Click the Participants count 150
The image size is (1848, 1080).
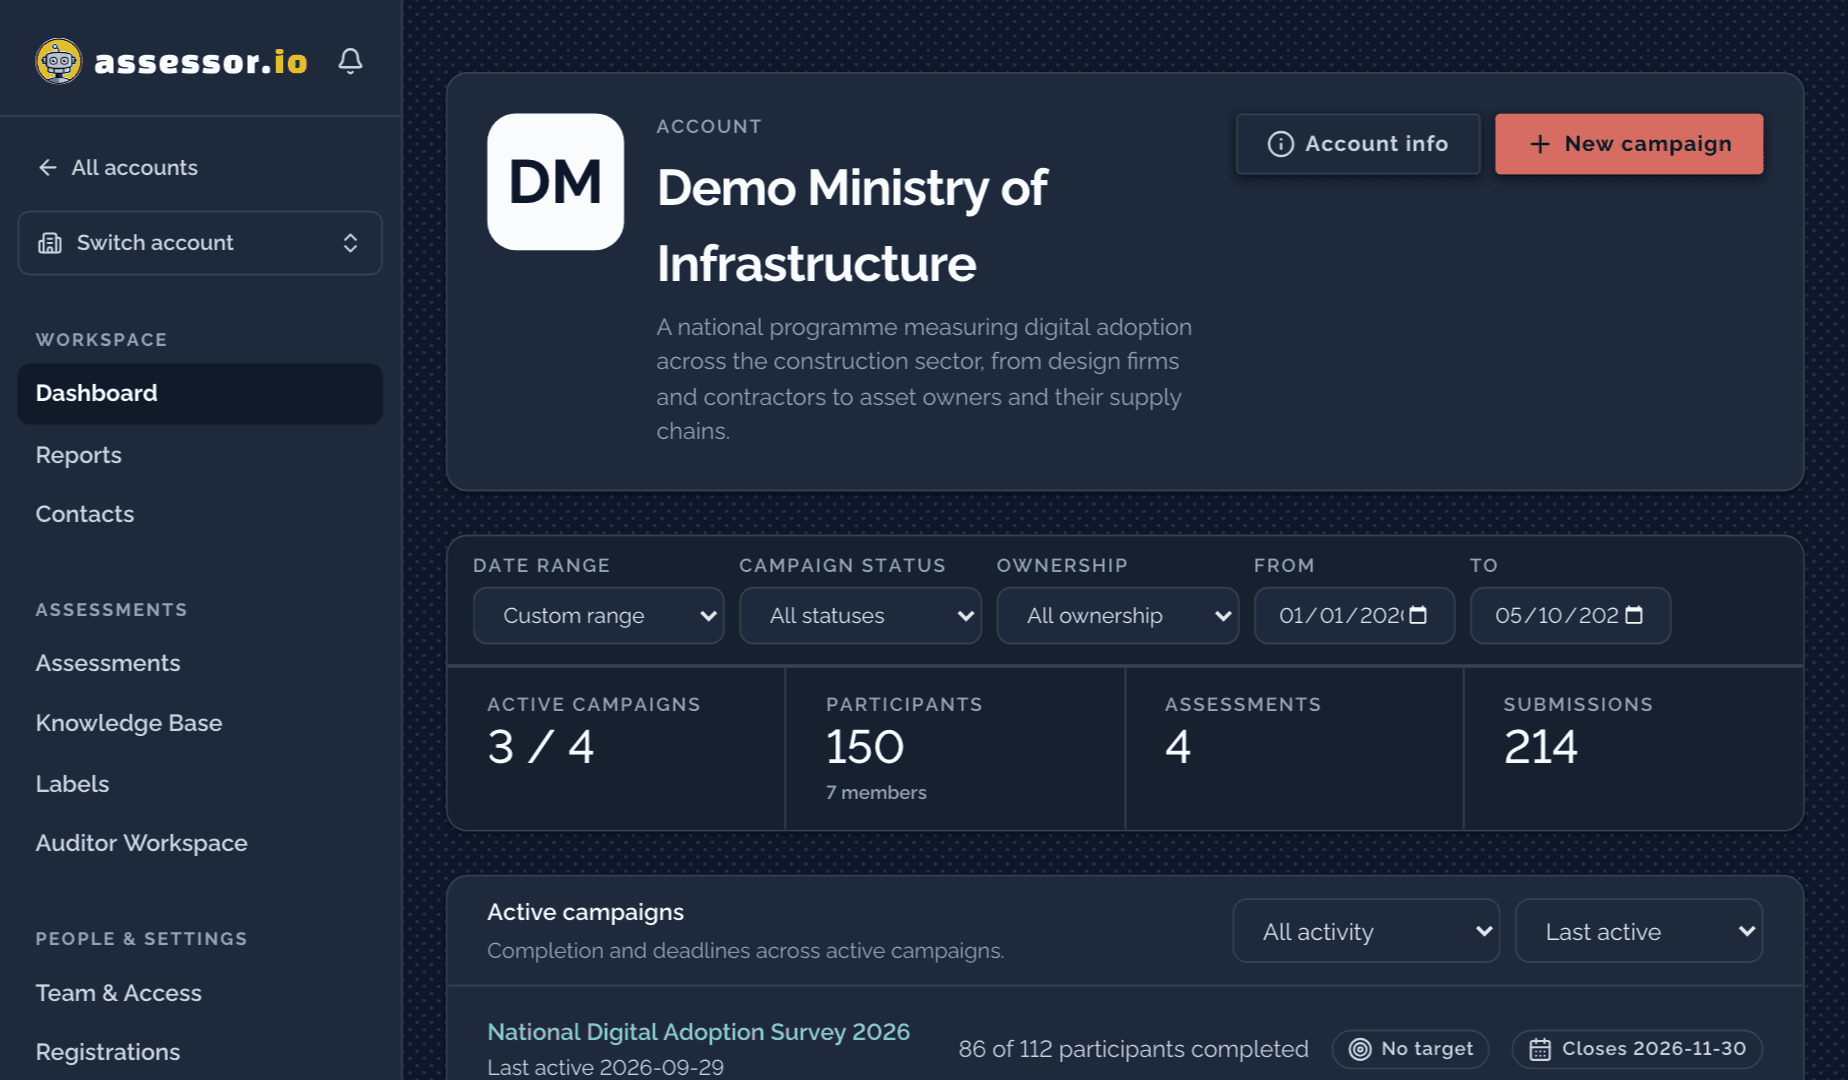(865, 747)
